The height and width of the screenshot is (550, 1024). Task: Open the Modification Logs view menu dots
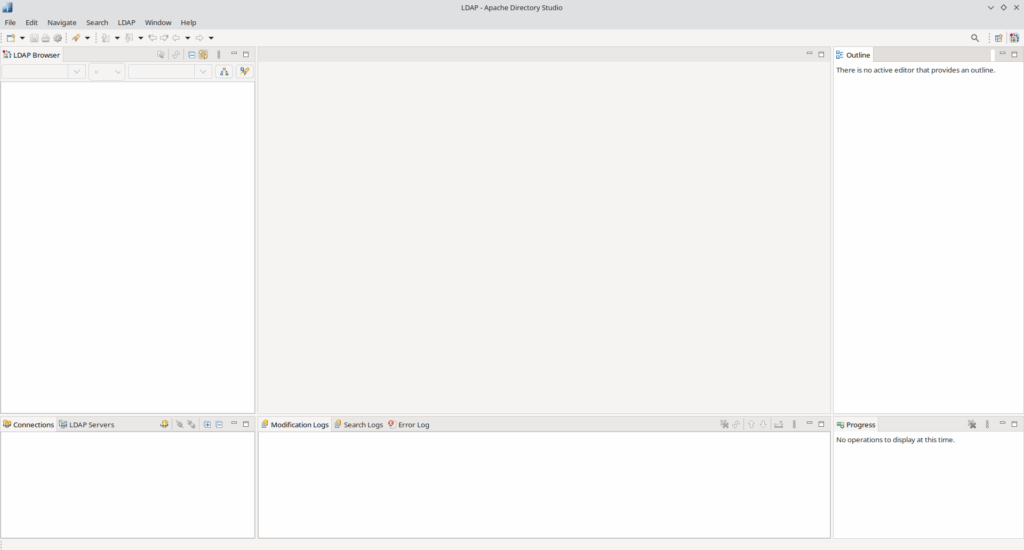[x=794, y=425]
